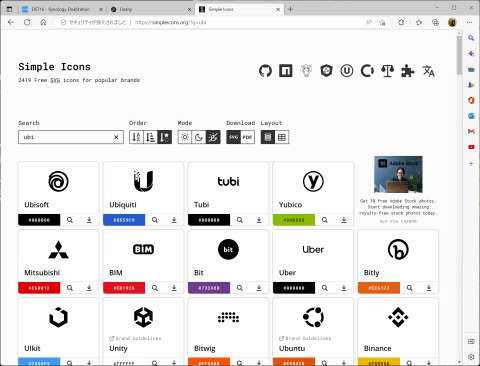View BIM icon details magnifier
480x366 pixels.
coord(155,288)
